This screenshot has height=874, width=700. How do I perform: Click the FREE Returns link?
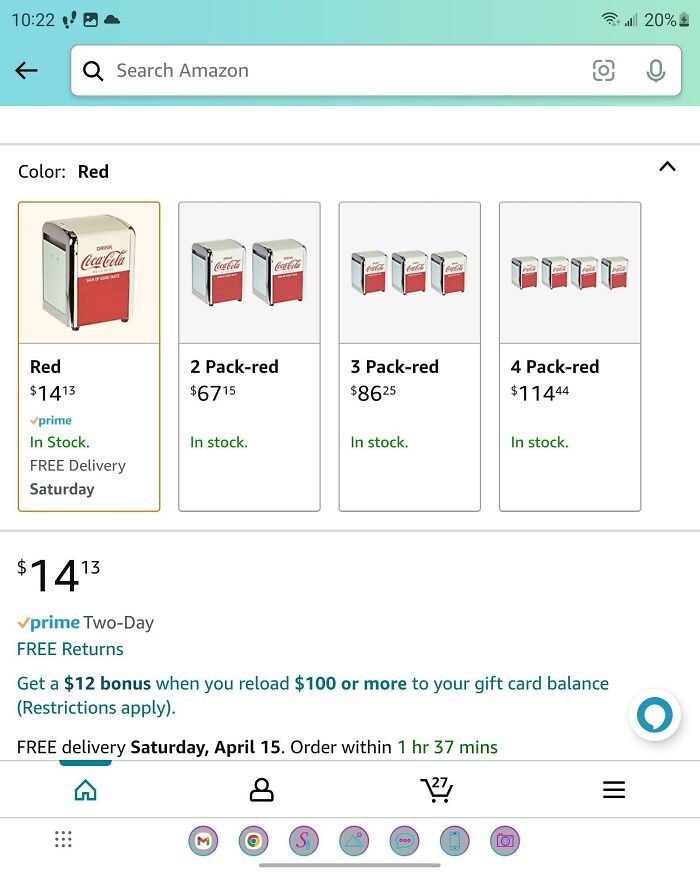pyautogui.click(x=70, y=649)
